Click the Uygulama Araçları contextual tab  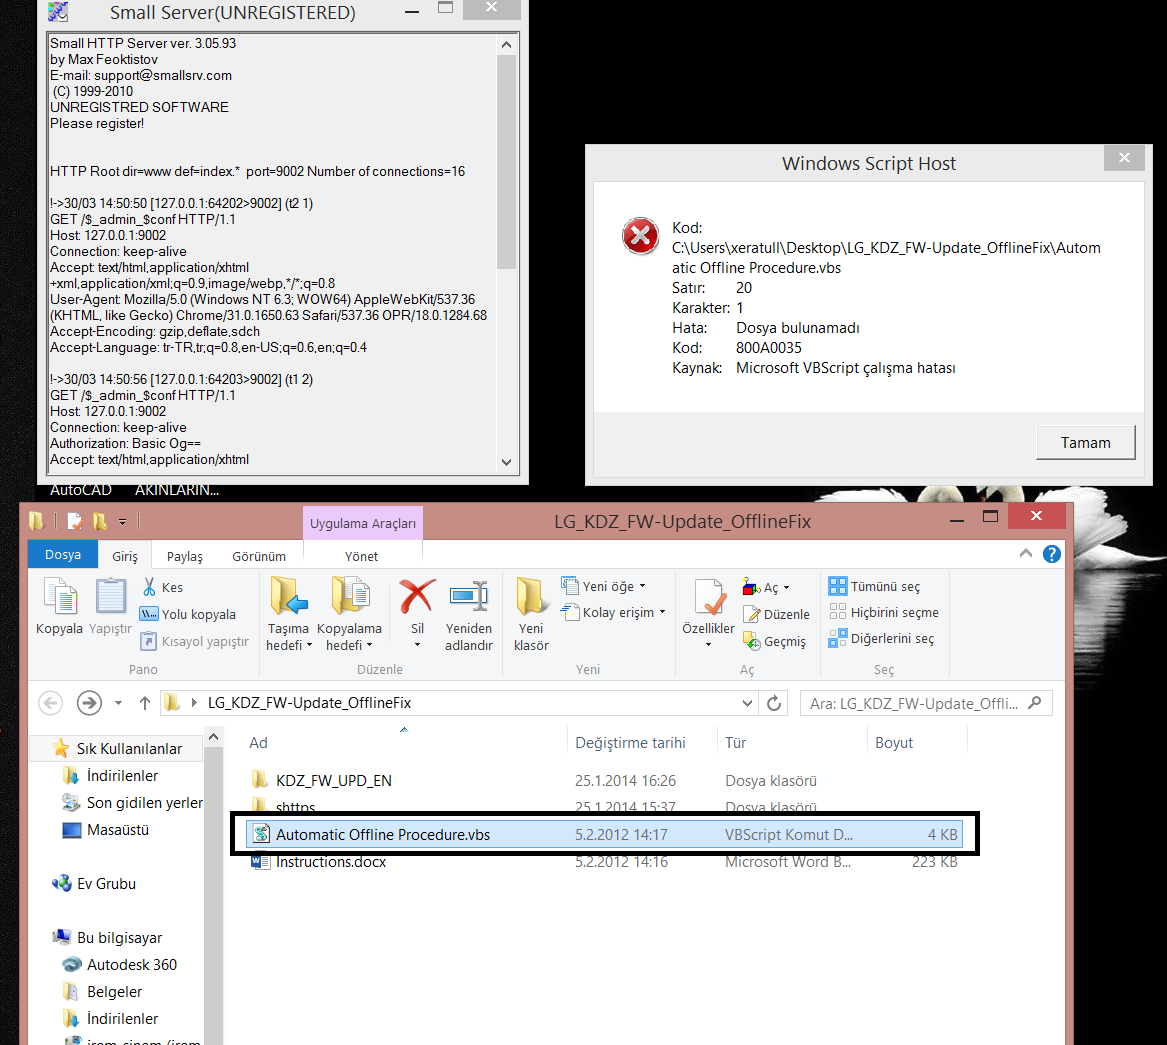tap(362, 523)
